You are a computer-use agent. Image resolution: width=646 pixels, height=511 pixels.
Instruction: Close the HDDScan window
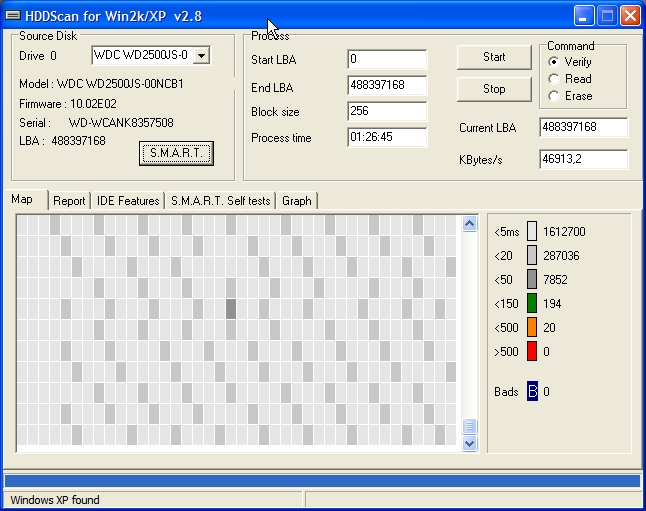click(x=630, y=16)
